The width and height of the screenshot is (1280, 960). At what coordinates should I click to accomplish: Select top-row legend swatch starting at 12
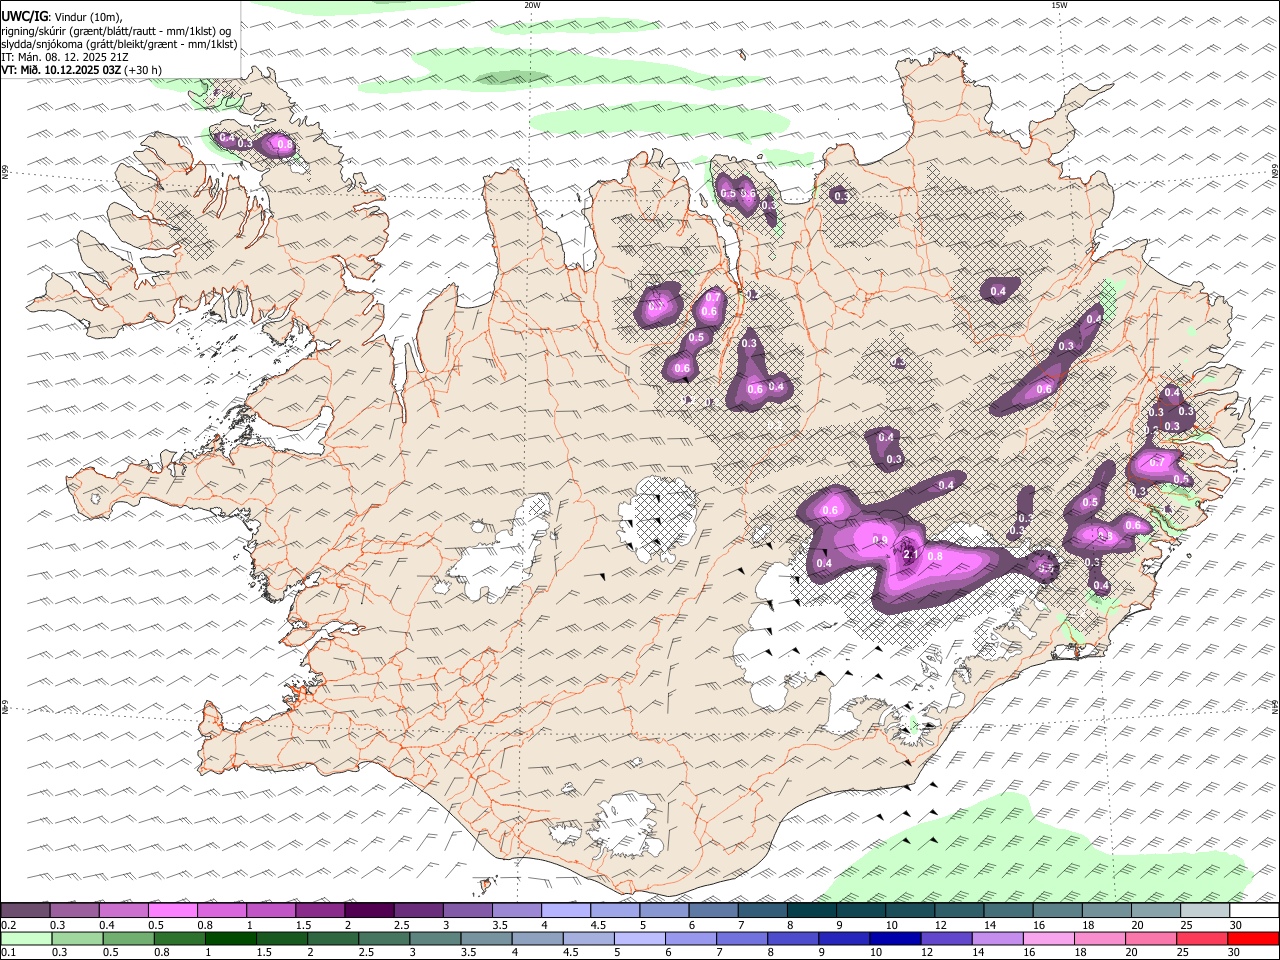point(959,911)
